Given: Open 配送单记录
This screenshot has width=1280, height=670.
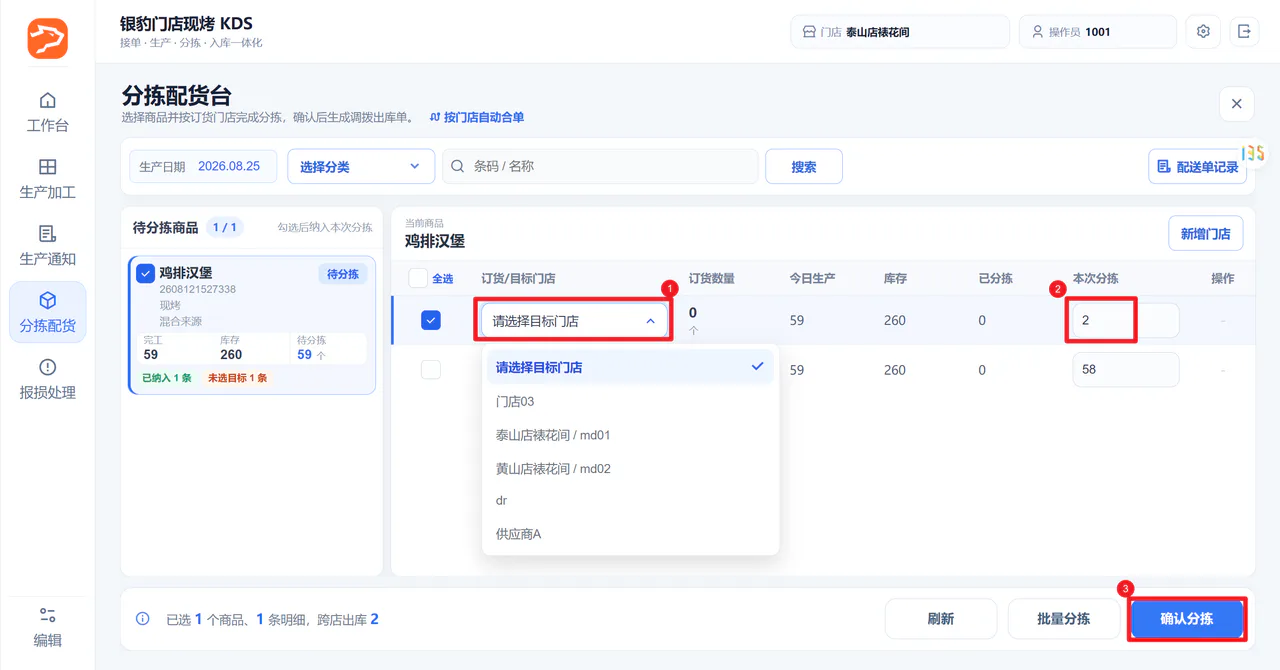Looking at the screenshot, I should [x=1197, y=166].
